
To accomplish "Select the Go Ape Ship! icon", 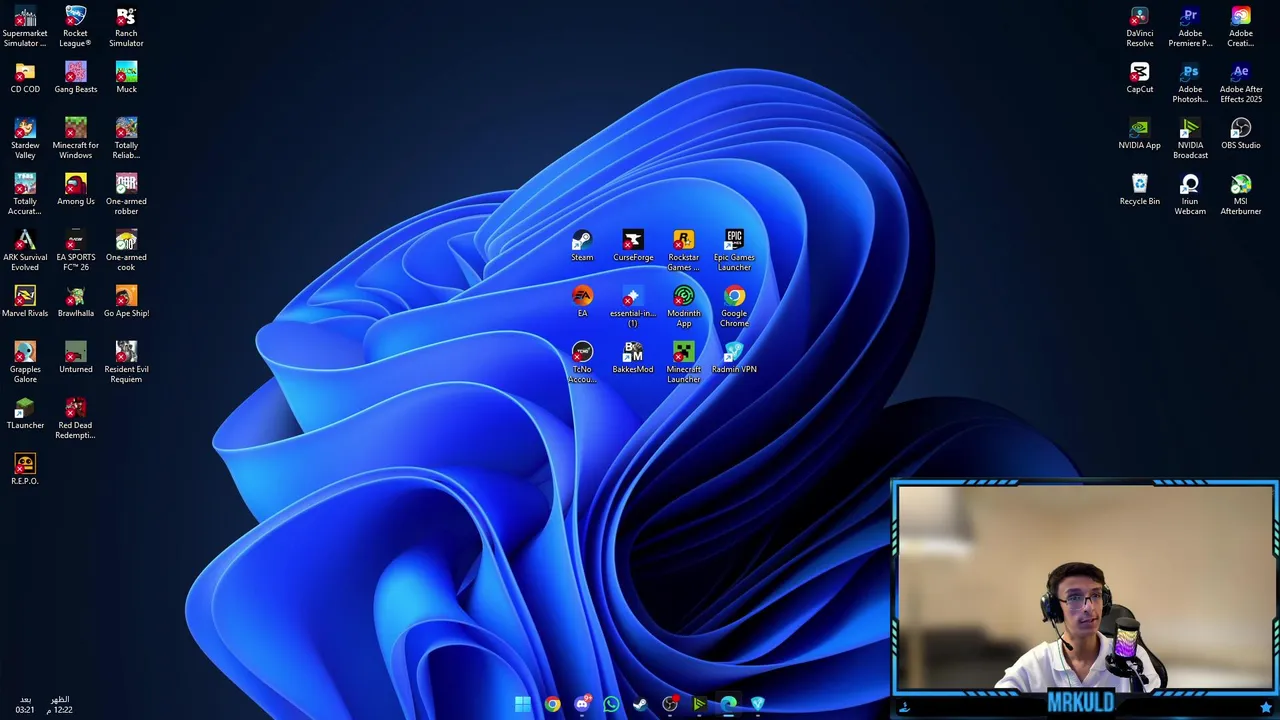I will (x=126, y=302).
